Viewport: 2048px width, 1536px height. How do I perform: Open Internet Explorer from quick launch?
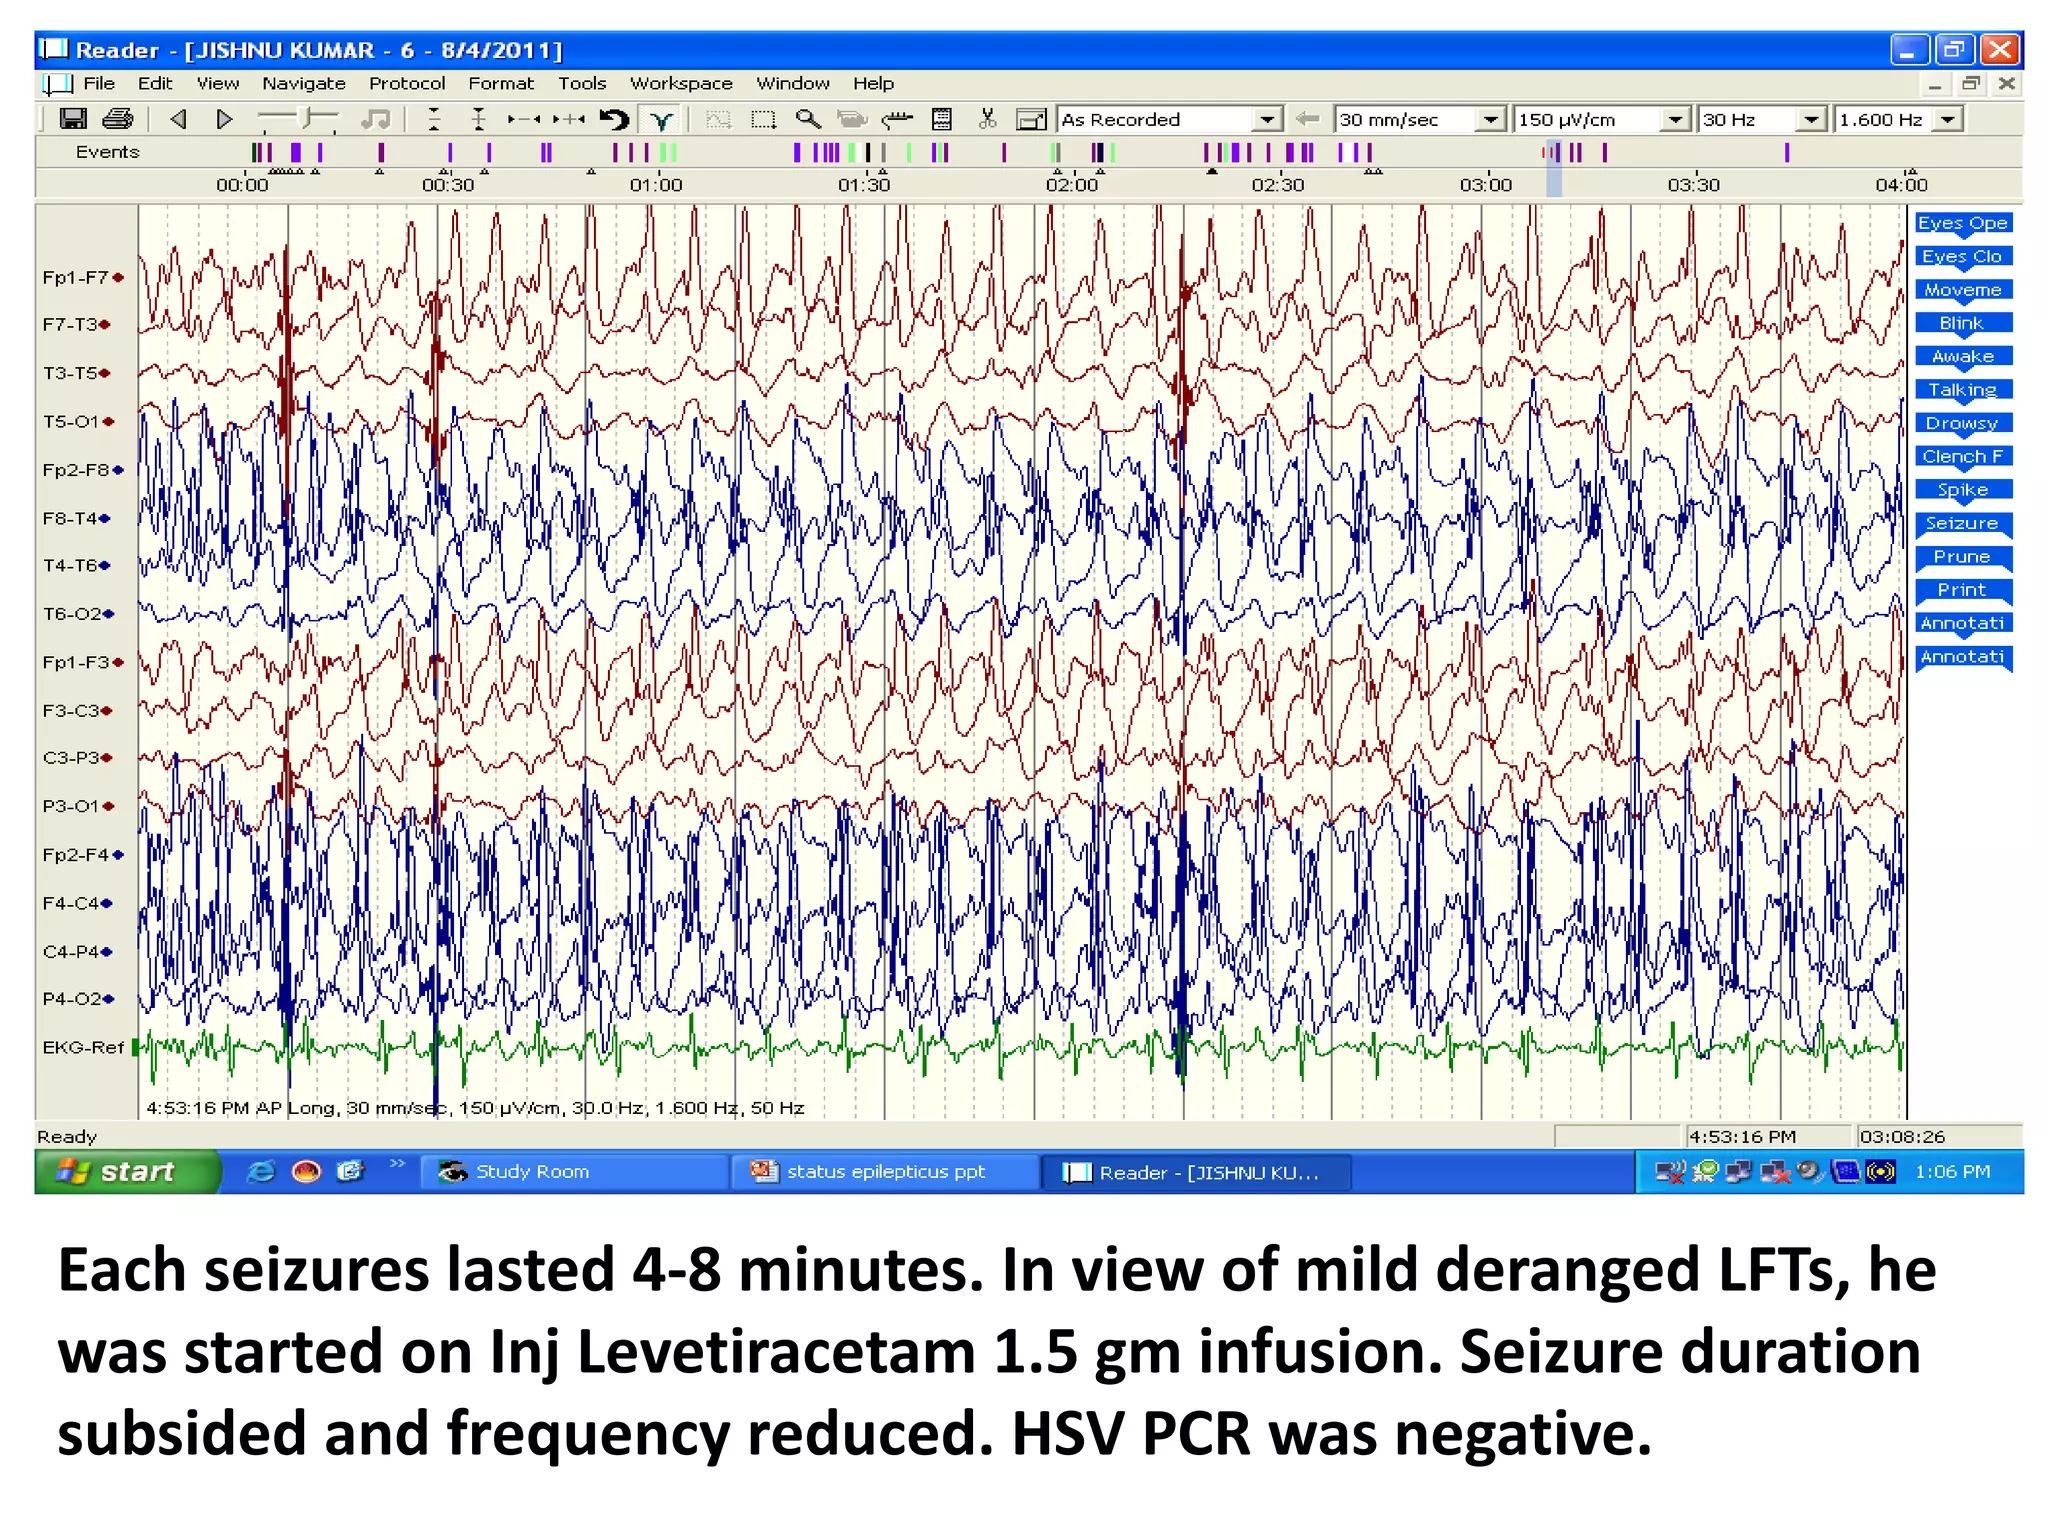tap(261, 1171)
